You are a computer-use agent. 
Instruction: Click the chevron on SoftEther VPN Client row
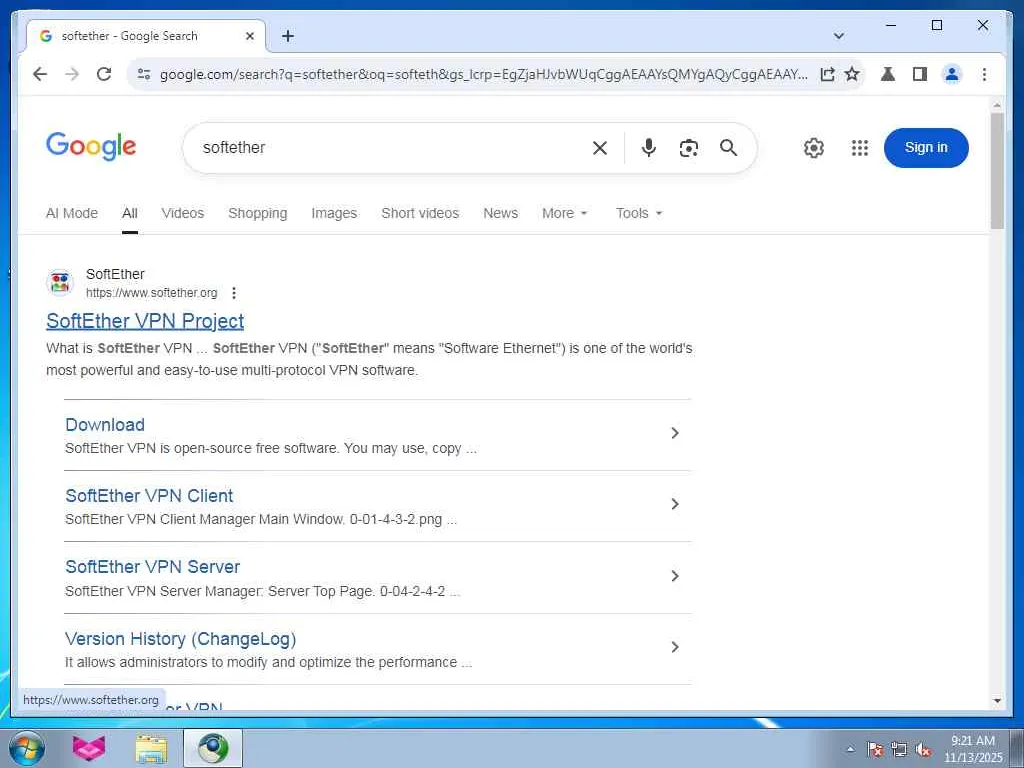[x=675, y=504]
